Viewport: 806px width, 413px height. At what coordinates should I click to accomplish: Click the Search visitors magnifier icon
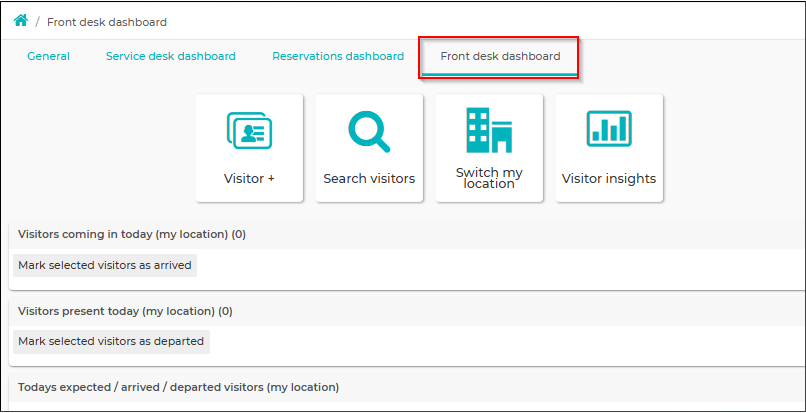369,132
